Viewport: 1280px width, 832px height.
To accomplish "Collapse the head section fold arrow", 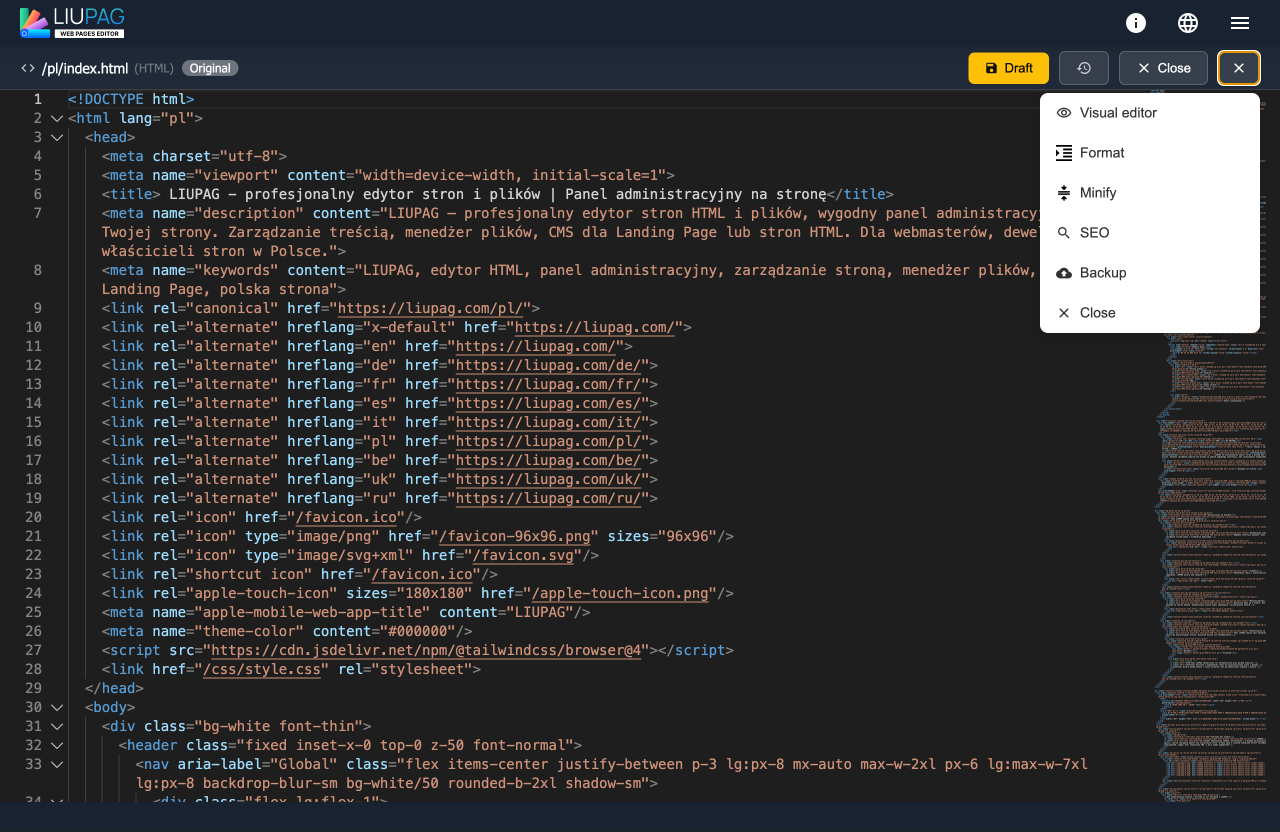I will (x=57, y=137).
